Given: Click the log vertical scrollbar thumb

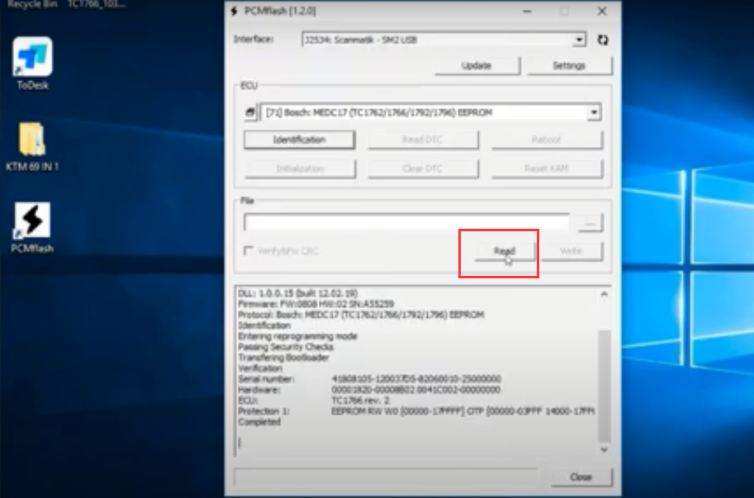Looking at the screenshot, I should [604, 386].
